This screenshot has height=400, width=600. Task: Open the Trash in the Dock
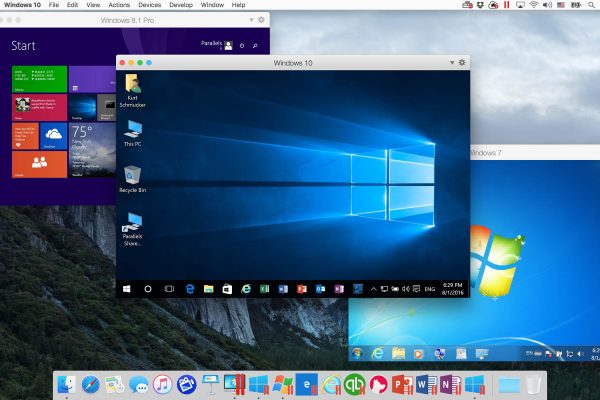coord(533,384)
